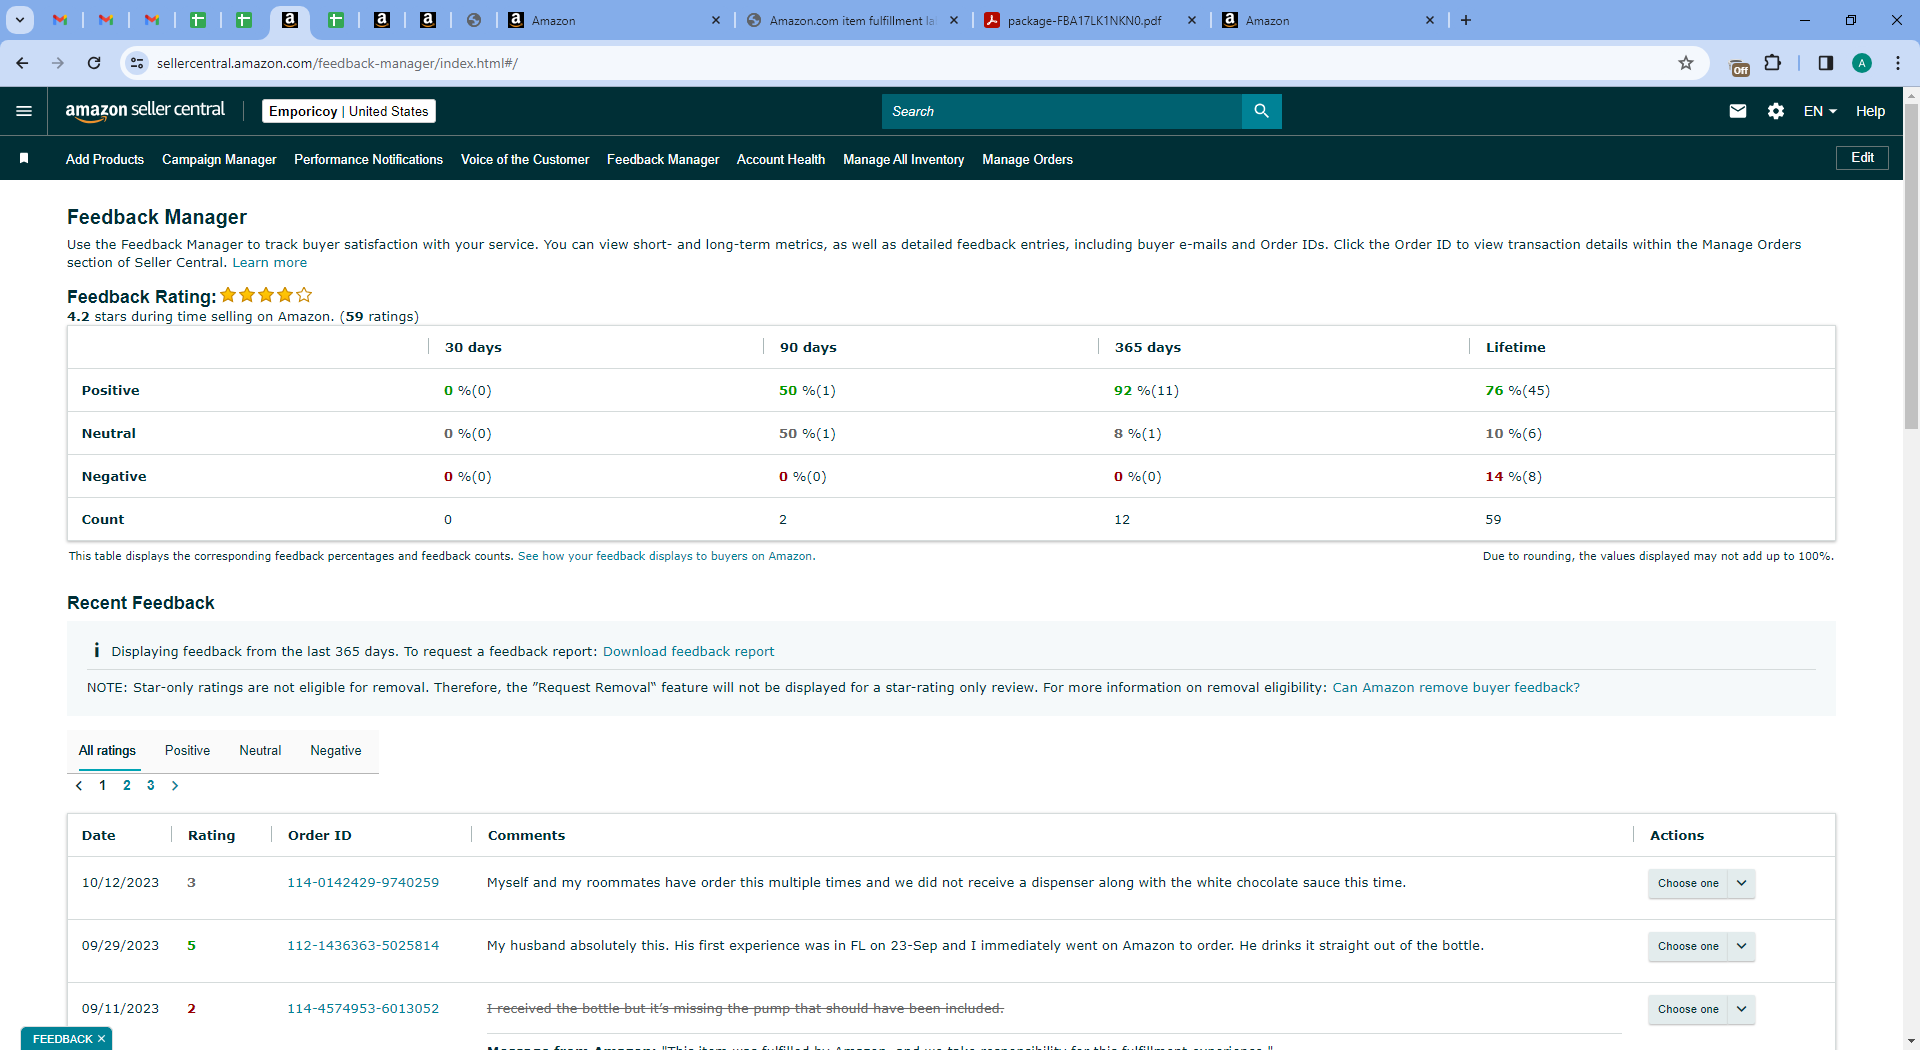
Task: Click the Learn more link
Action: tap(270, 263)
